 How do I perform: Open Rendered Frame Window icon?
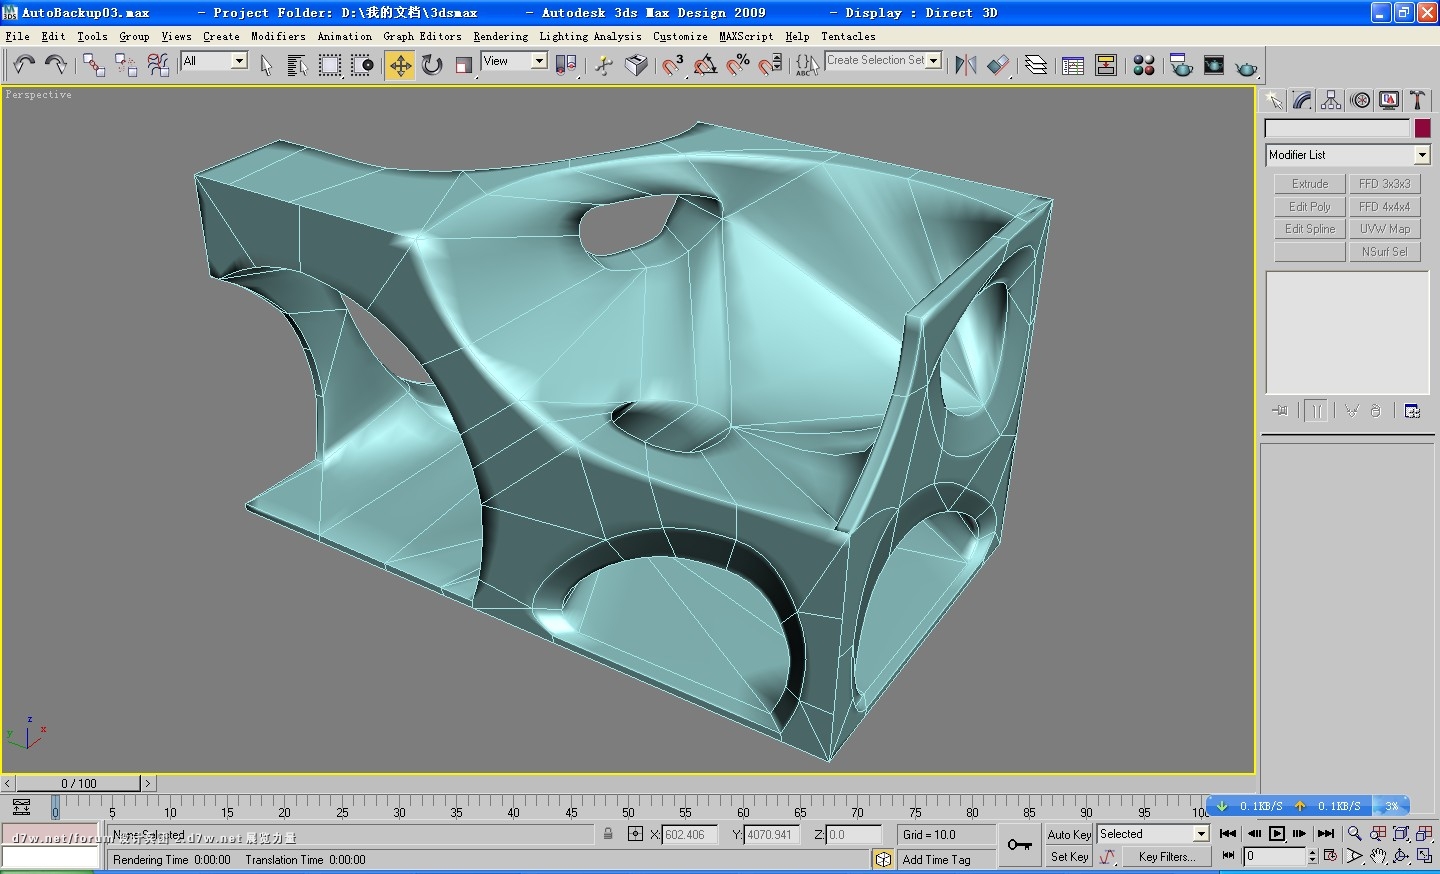tap(1214, 65)
